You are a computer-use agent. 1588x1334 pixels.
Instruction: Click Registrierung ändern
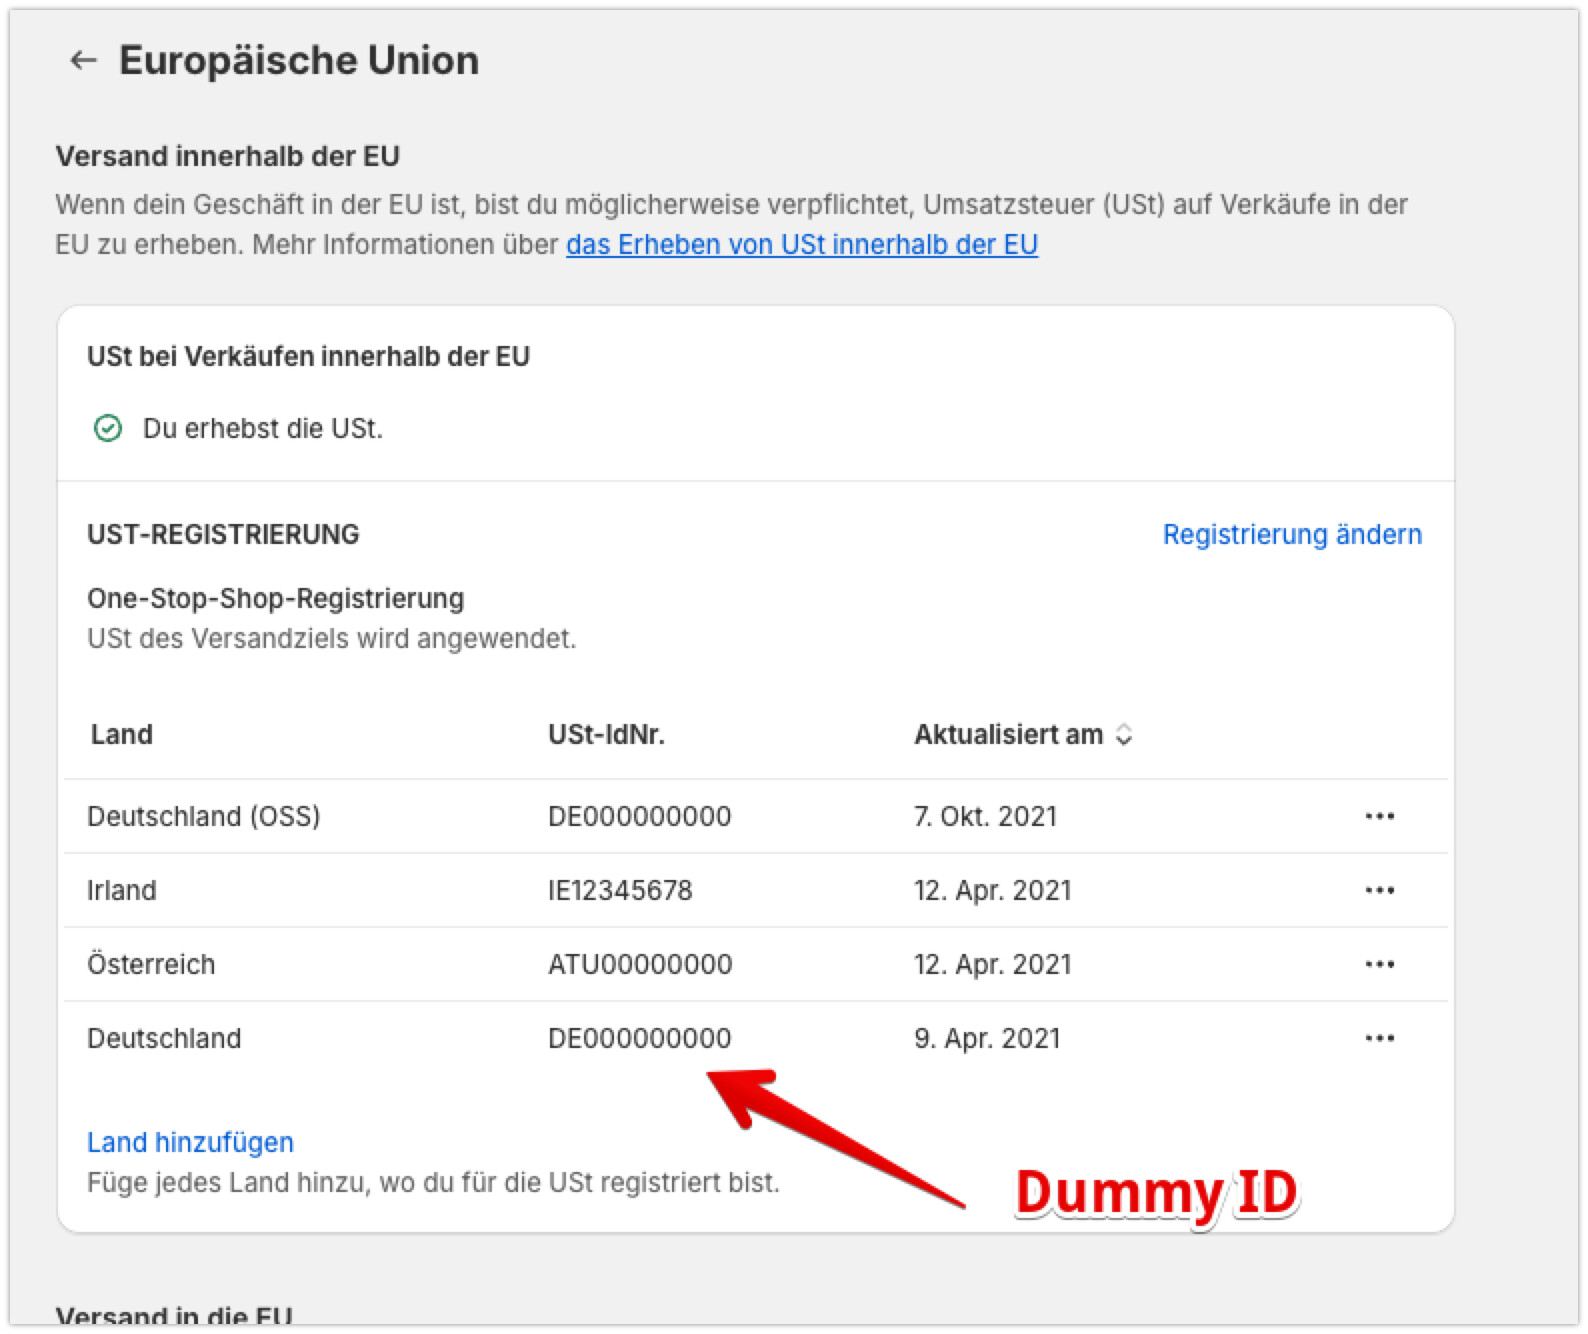(1291, 535)
